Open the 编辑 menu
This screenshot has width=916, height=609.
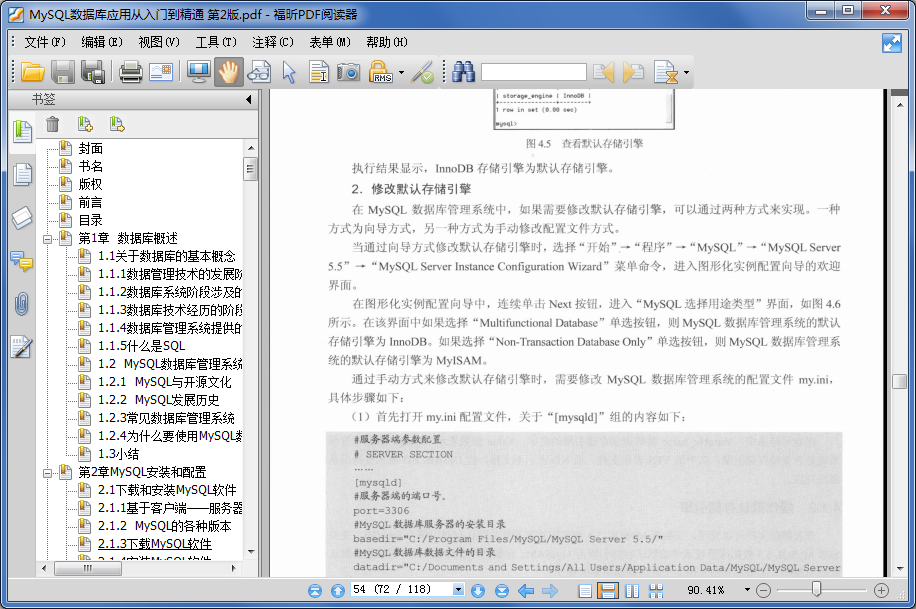102,42
